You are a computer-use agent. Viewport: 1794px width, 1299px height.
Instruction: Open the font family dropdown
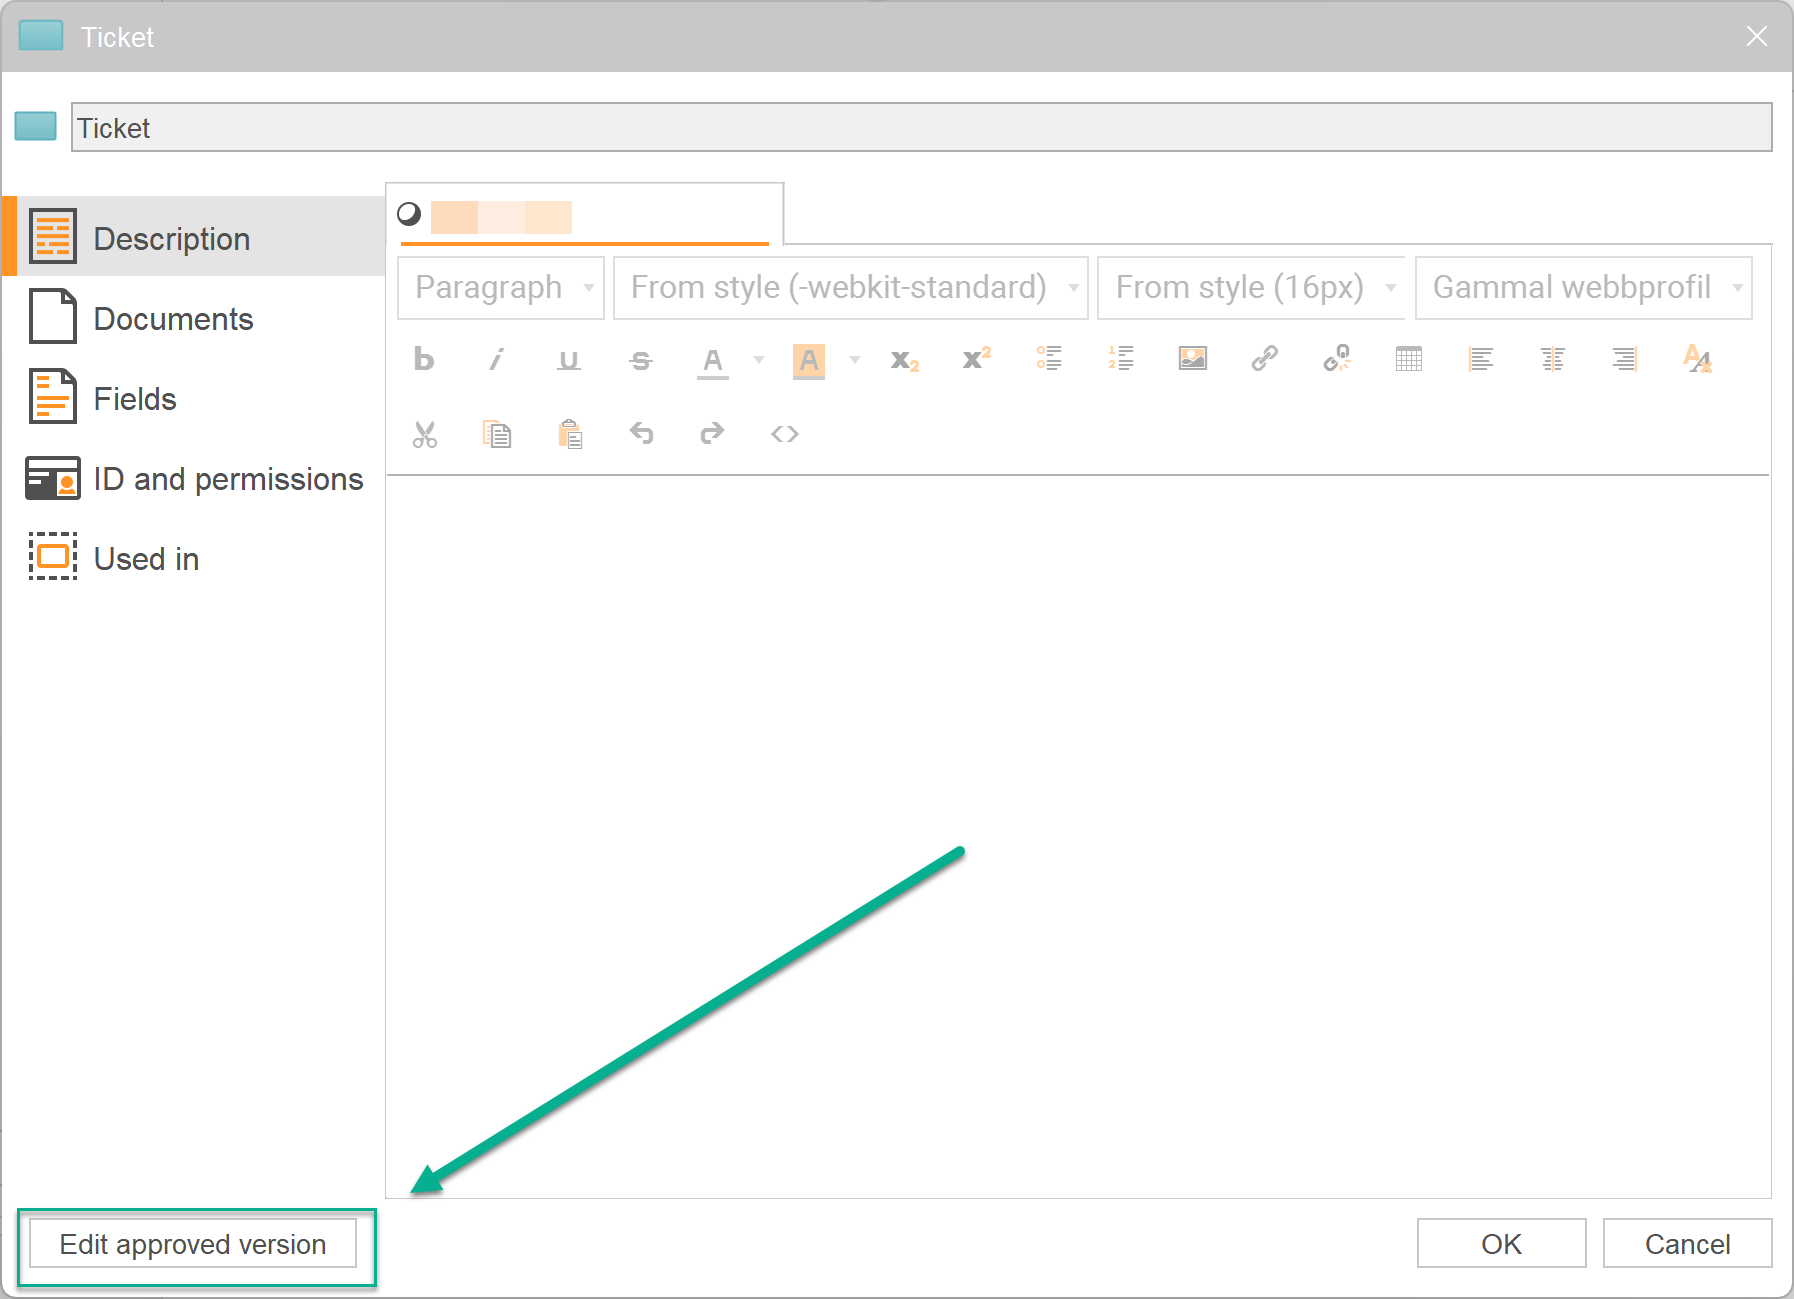850,287
